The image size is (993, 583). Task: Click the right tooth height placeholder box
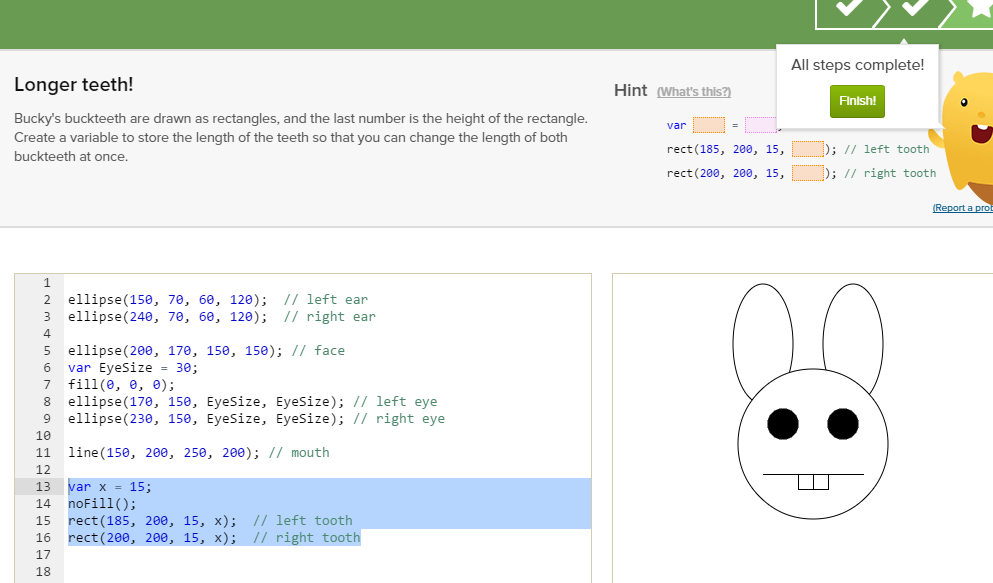point(806,173)
